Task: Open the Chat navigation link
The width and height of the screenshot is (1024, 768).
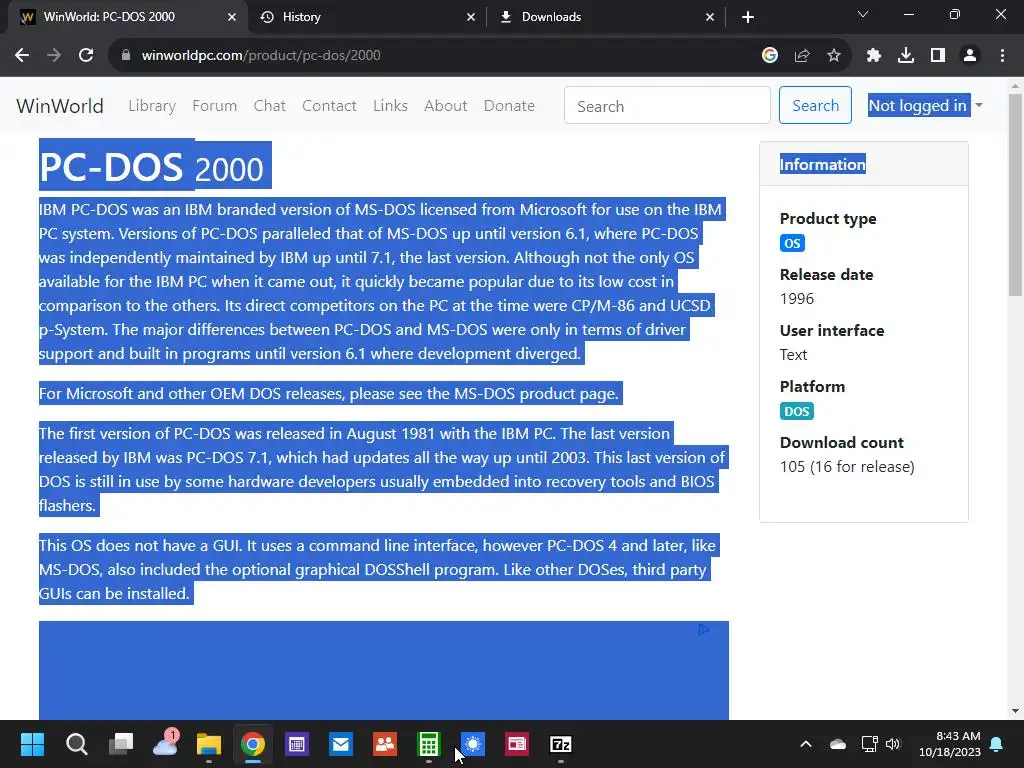Action: [x=270, y=106]
